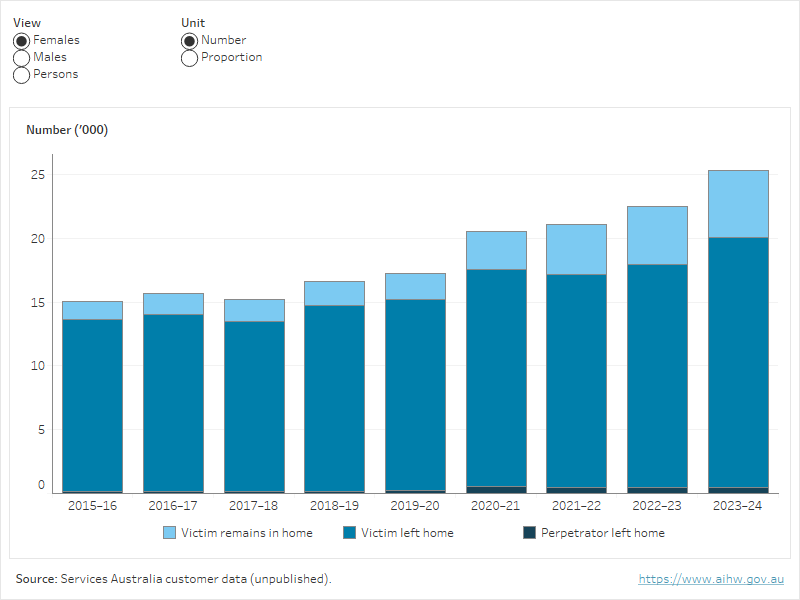This screenshot has width=800, height=600.
Task: Click the 2020–21 bar
Action: coord(495,360)
